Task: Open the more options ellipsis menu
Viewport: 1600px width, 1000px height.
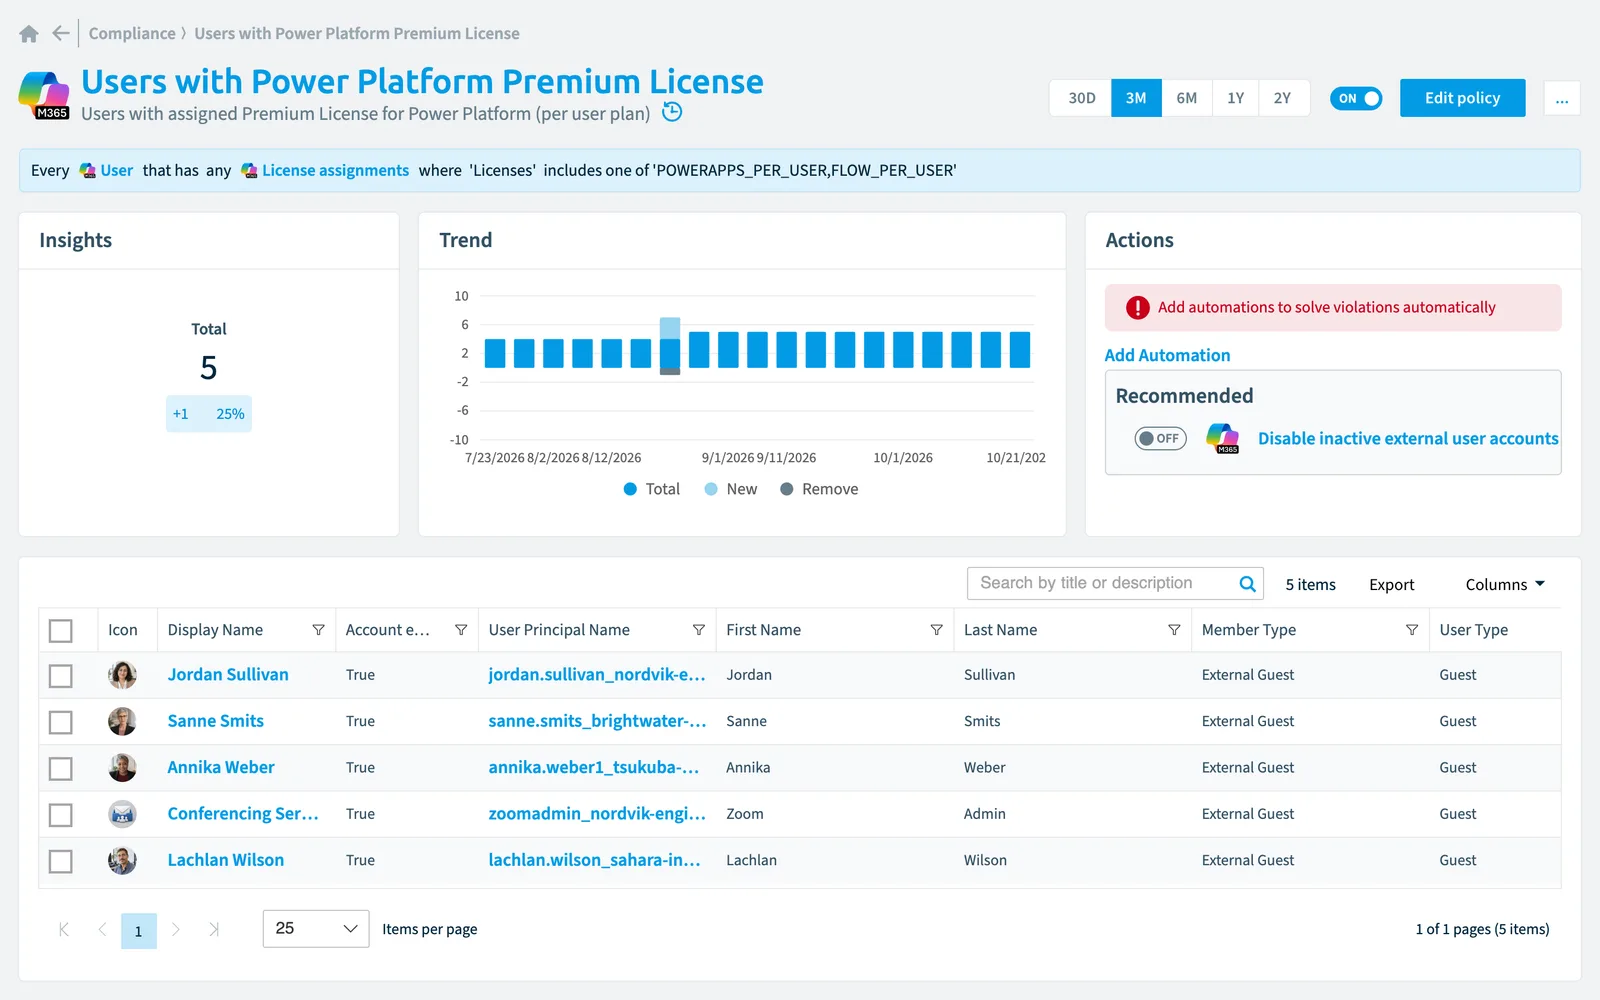Action: pyautogui.click(x=1562, y=98)
